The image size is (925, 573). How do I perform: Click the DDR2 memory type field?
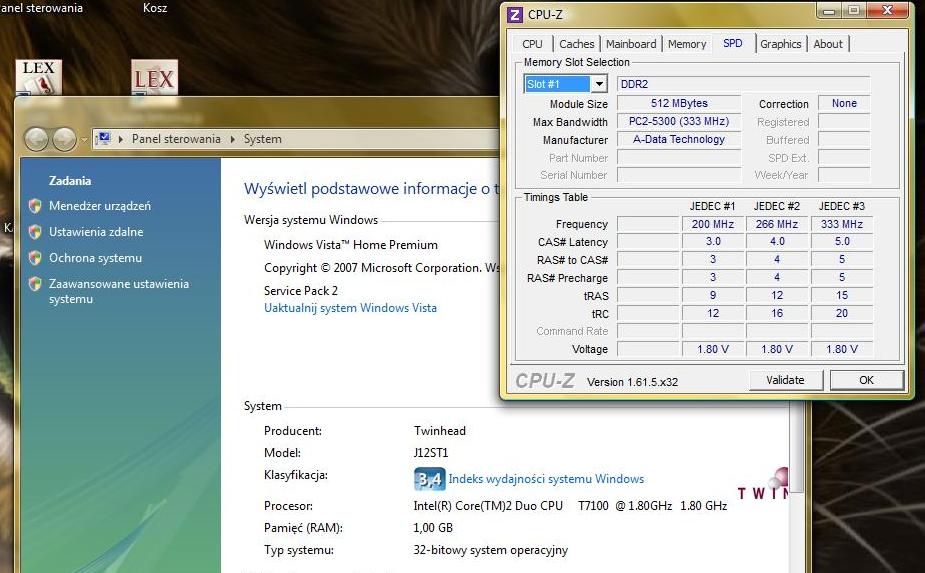(x=743, y=84)
